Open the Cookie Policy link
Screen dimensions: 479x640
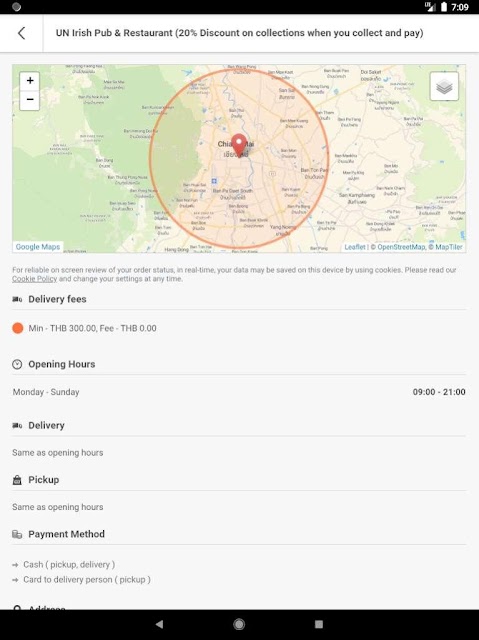[34, 279]
